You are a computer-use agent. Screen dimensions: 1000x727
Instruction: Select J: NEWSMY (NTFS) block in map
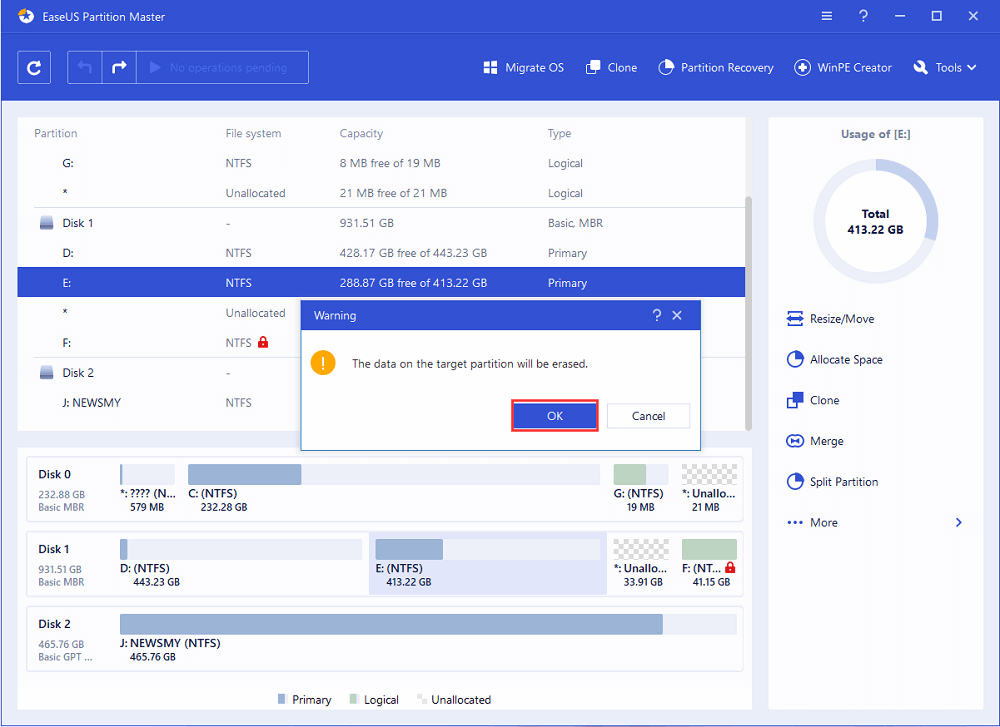(x=428, y=638)
